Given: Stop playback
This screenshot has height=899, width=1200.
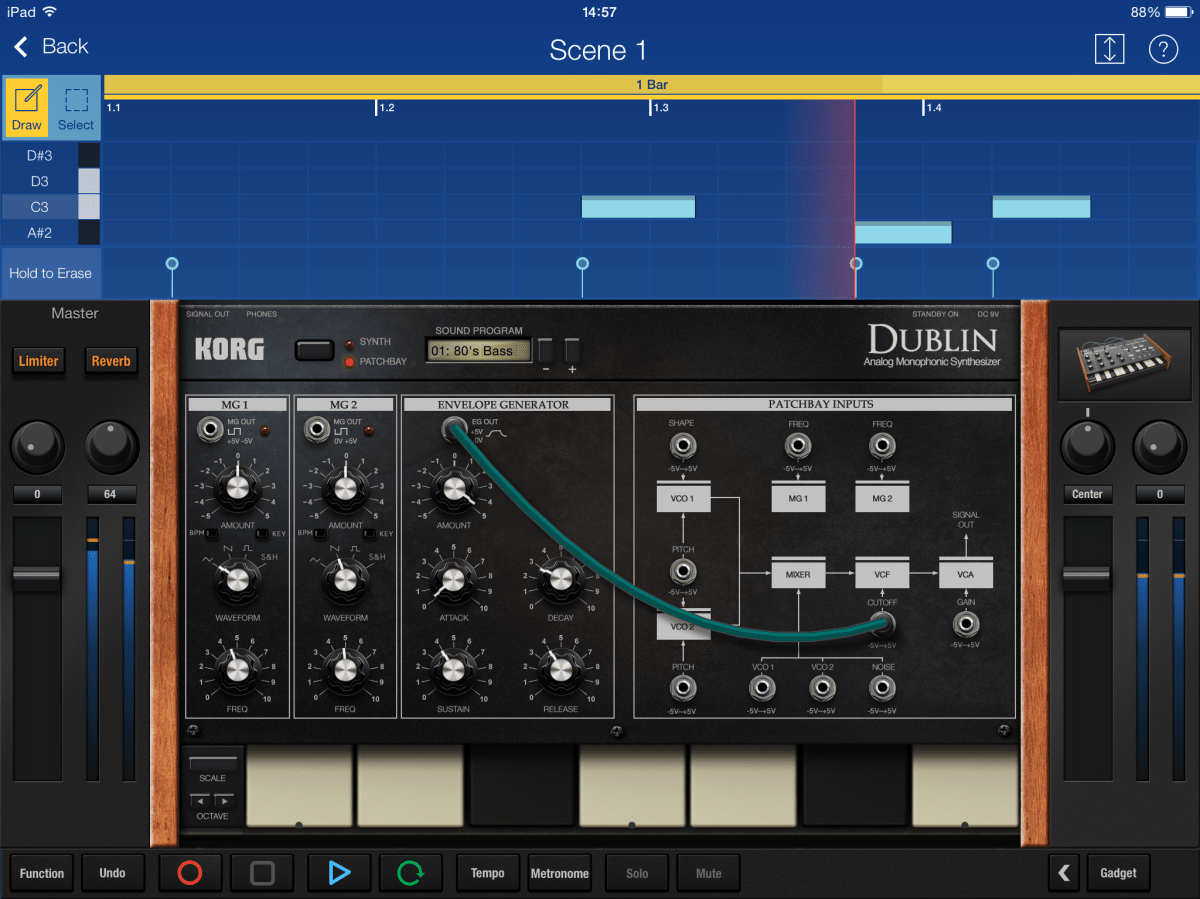Looking at the screenshot, I should click(262, 872).
